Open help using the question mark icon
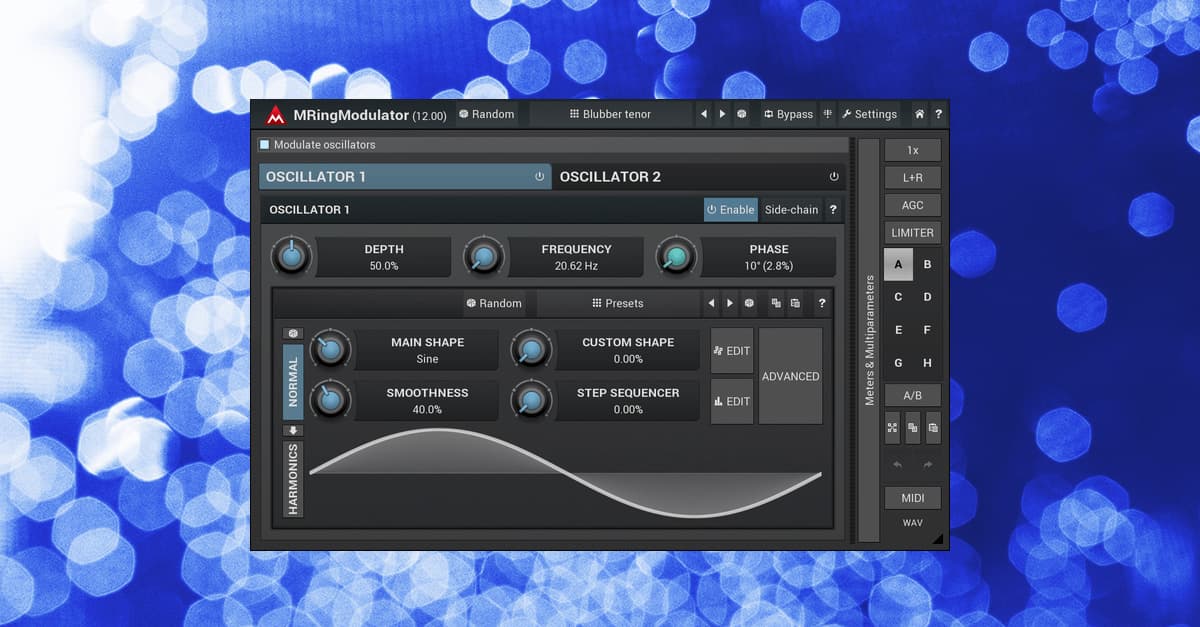Screen dimensions: 1200x627 [939, 114]
